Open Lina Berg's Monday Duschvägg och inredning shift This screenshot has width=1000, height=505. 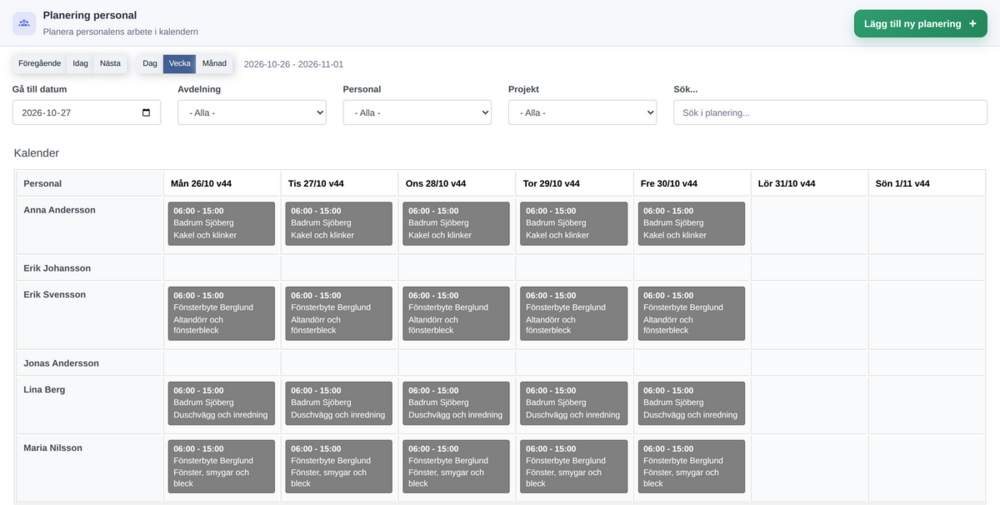(x=221, y=404)
